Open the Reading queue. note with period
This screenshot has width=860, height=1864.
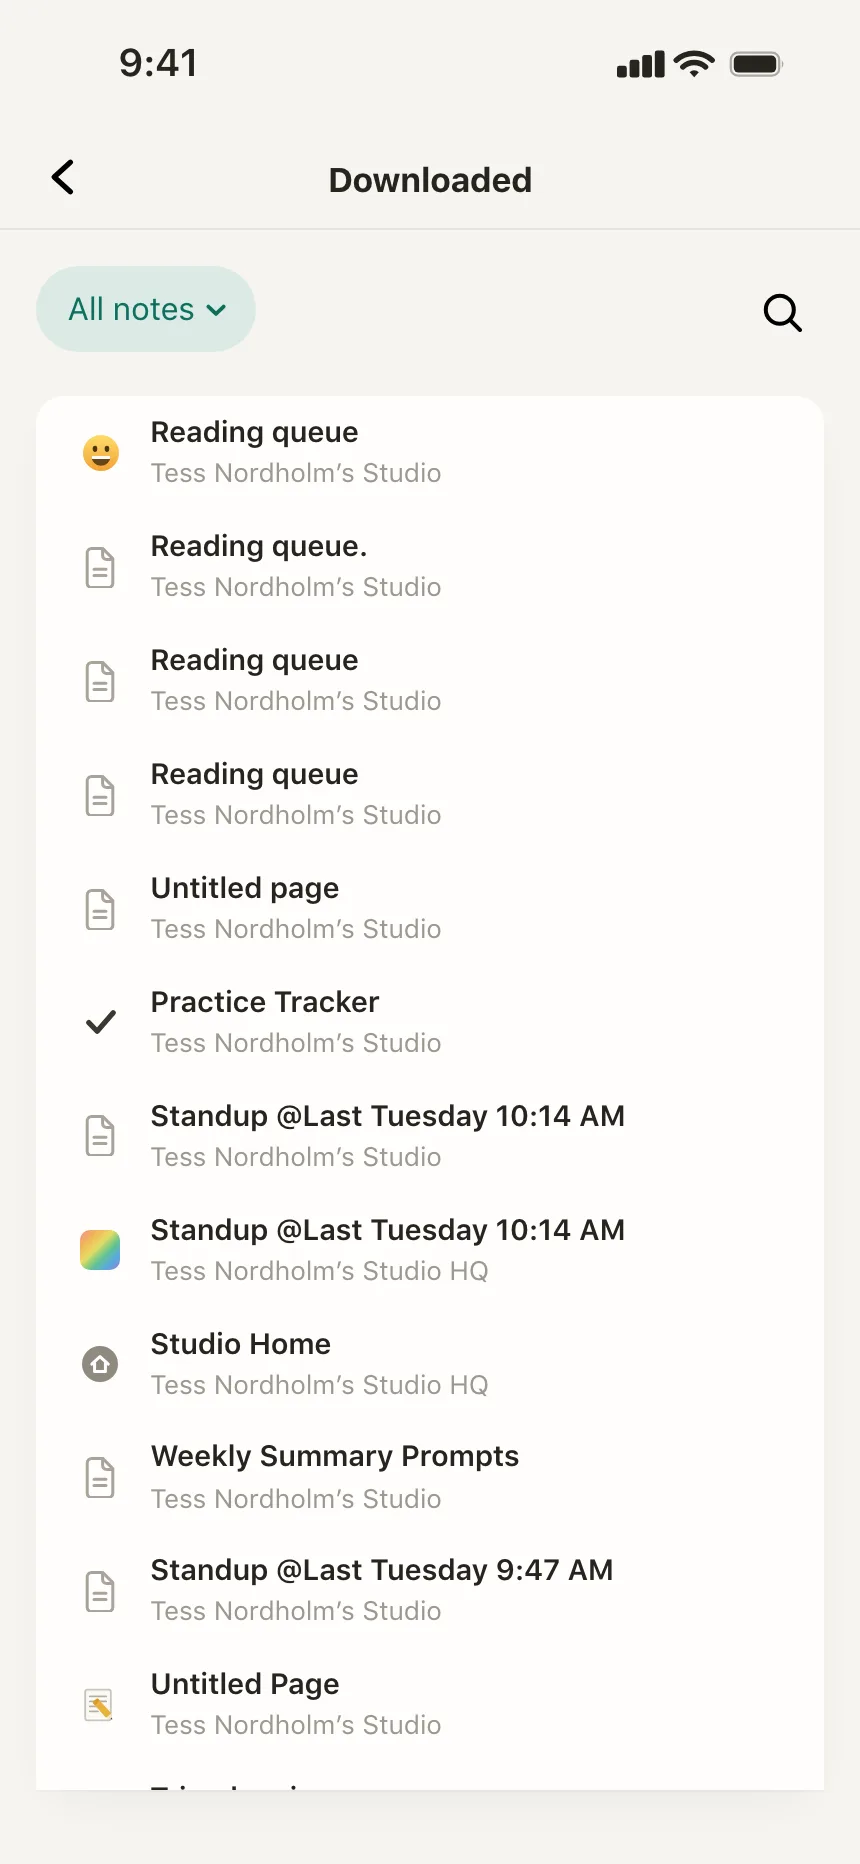(430, 567)
